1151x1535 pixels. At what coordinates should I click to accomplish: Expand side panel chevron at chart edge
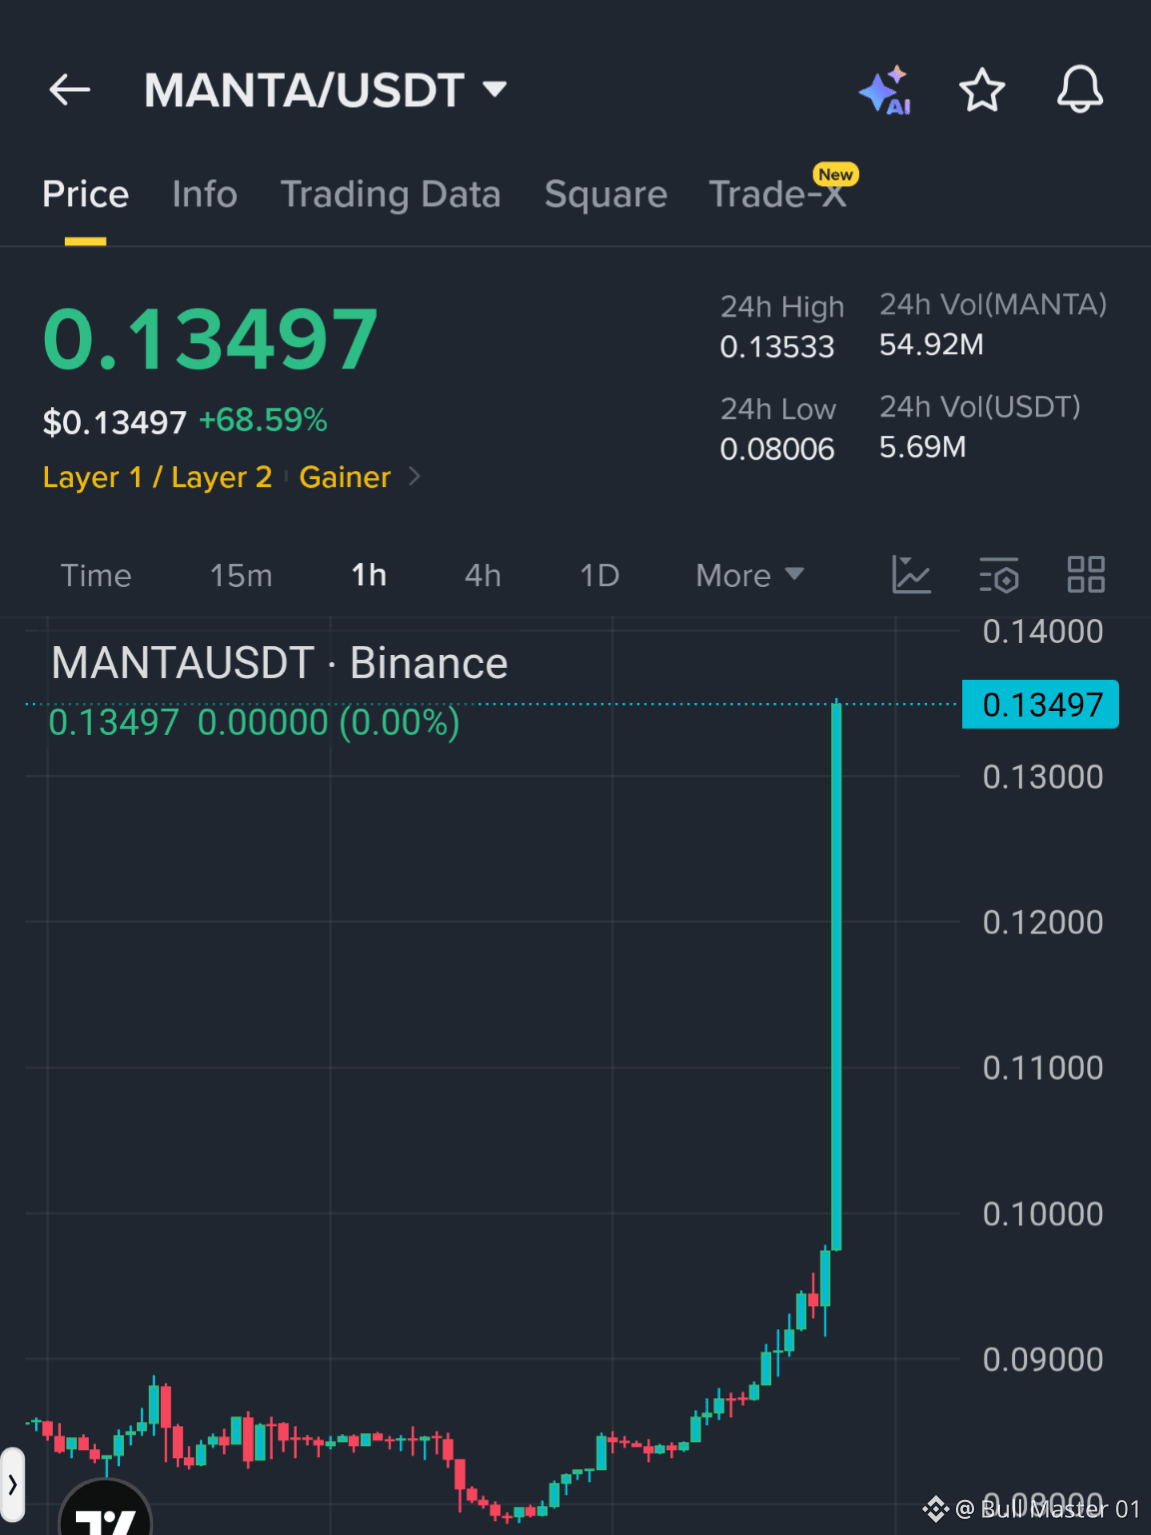coord(12,1485)
